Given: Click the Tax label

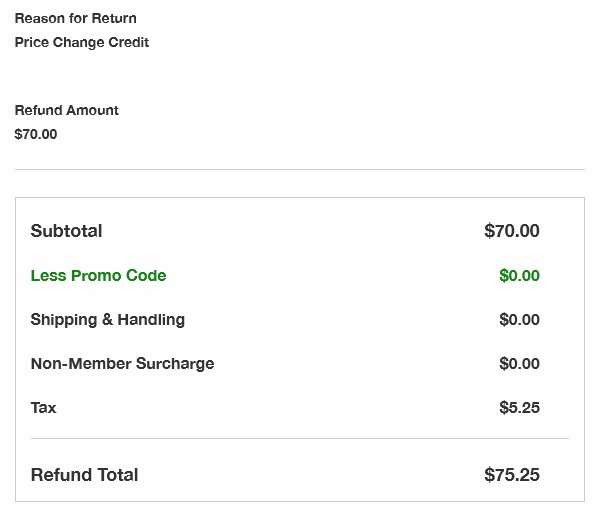Looking at the screenshot, I should [x=43, y=407].
